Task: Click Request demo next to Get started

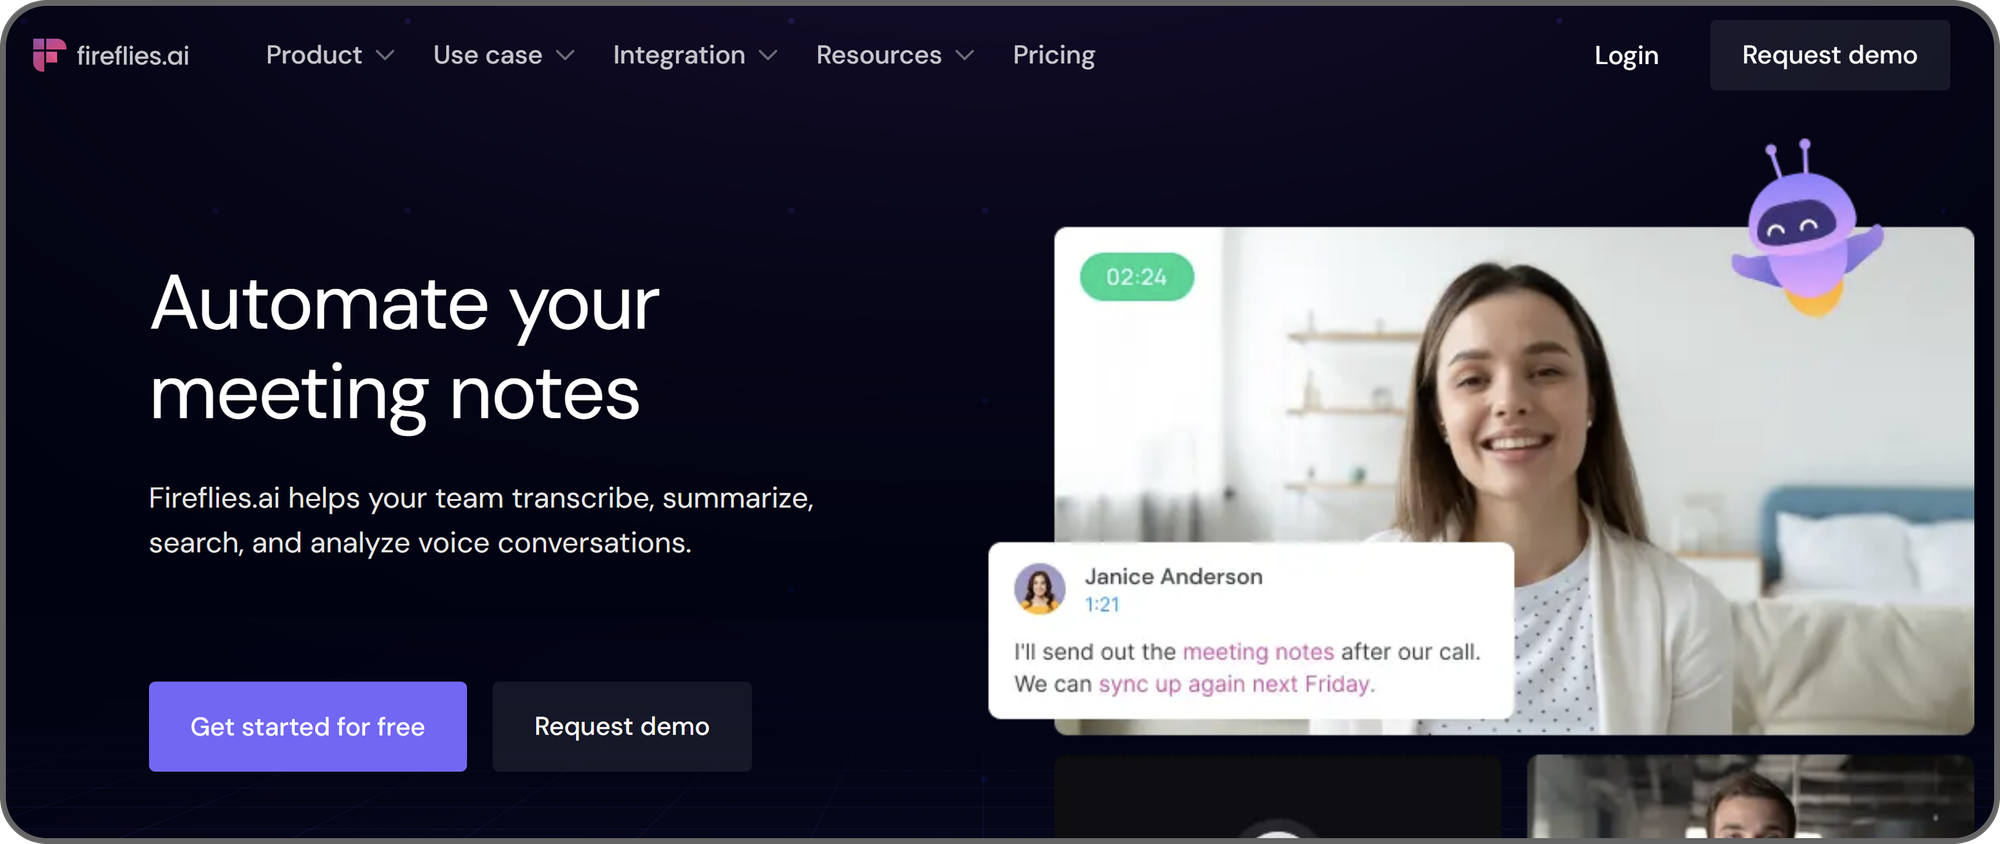Action: click(x=622, y=726)
